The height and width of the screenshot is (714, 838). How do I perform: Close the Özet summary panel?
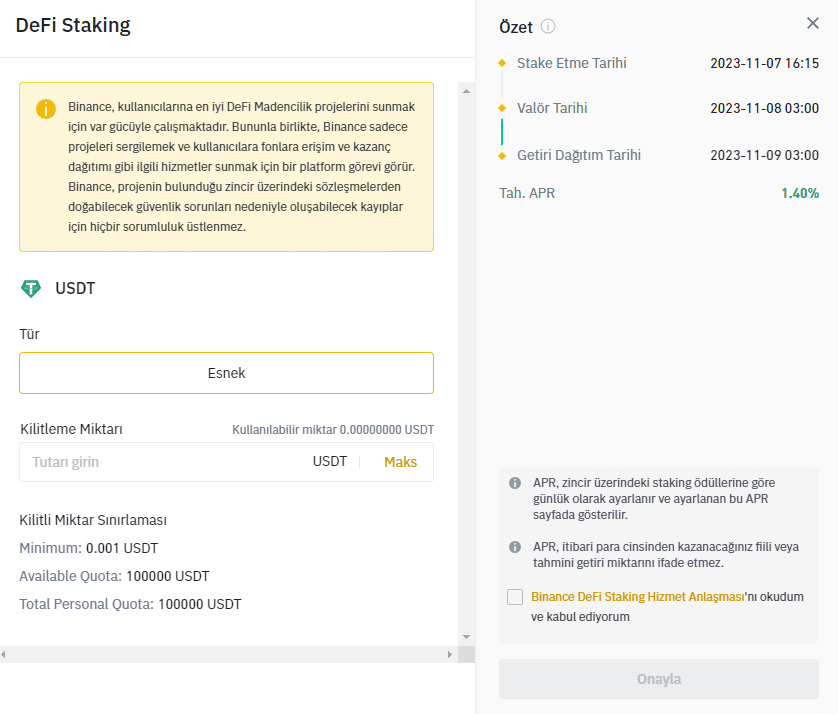[x=812, y=23]
